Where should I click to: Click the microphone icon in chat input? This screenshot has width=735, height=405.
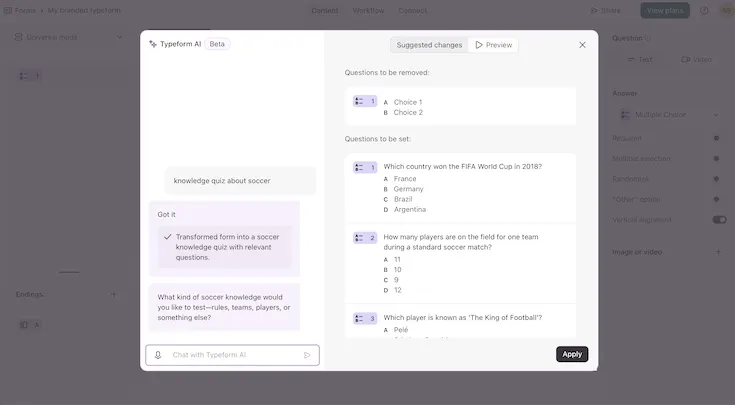click(x=158, y=355)
